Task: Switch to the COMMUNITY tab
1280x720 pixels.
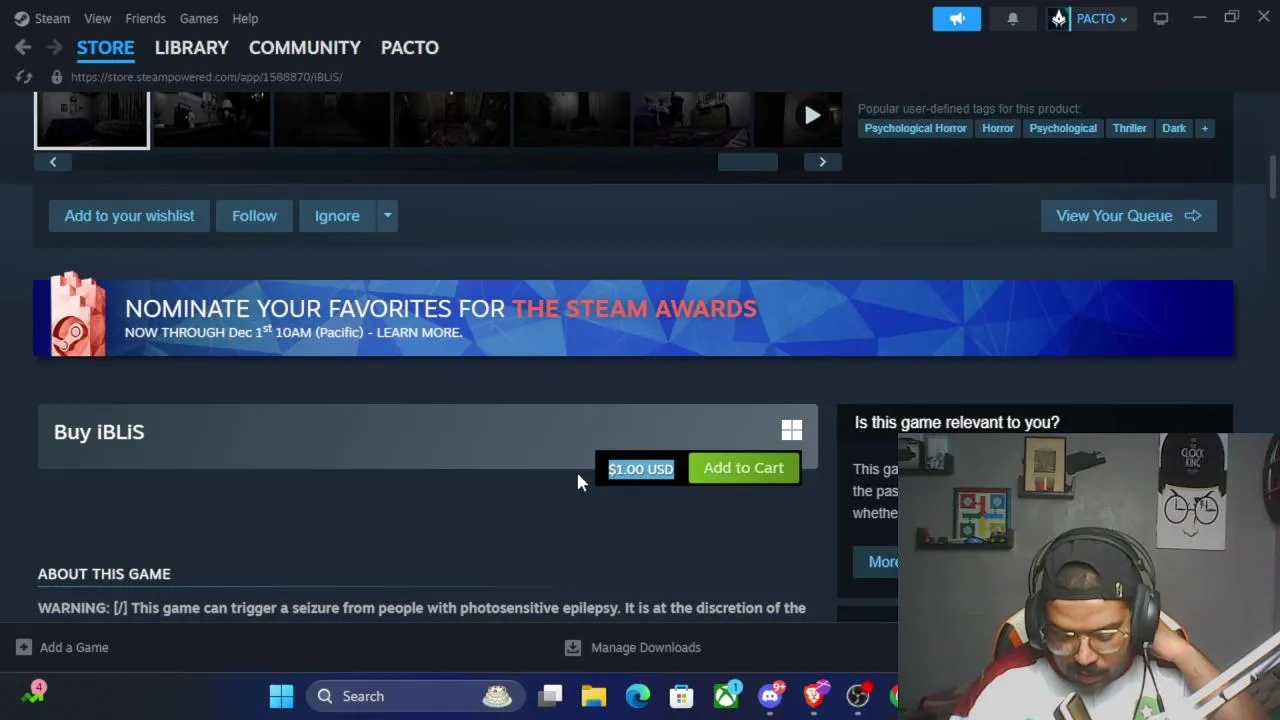Action: pos(304,47)
